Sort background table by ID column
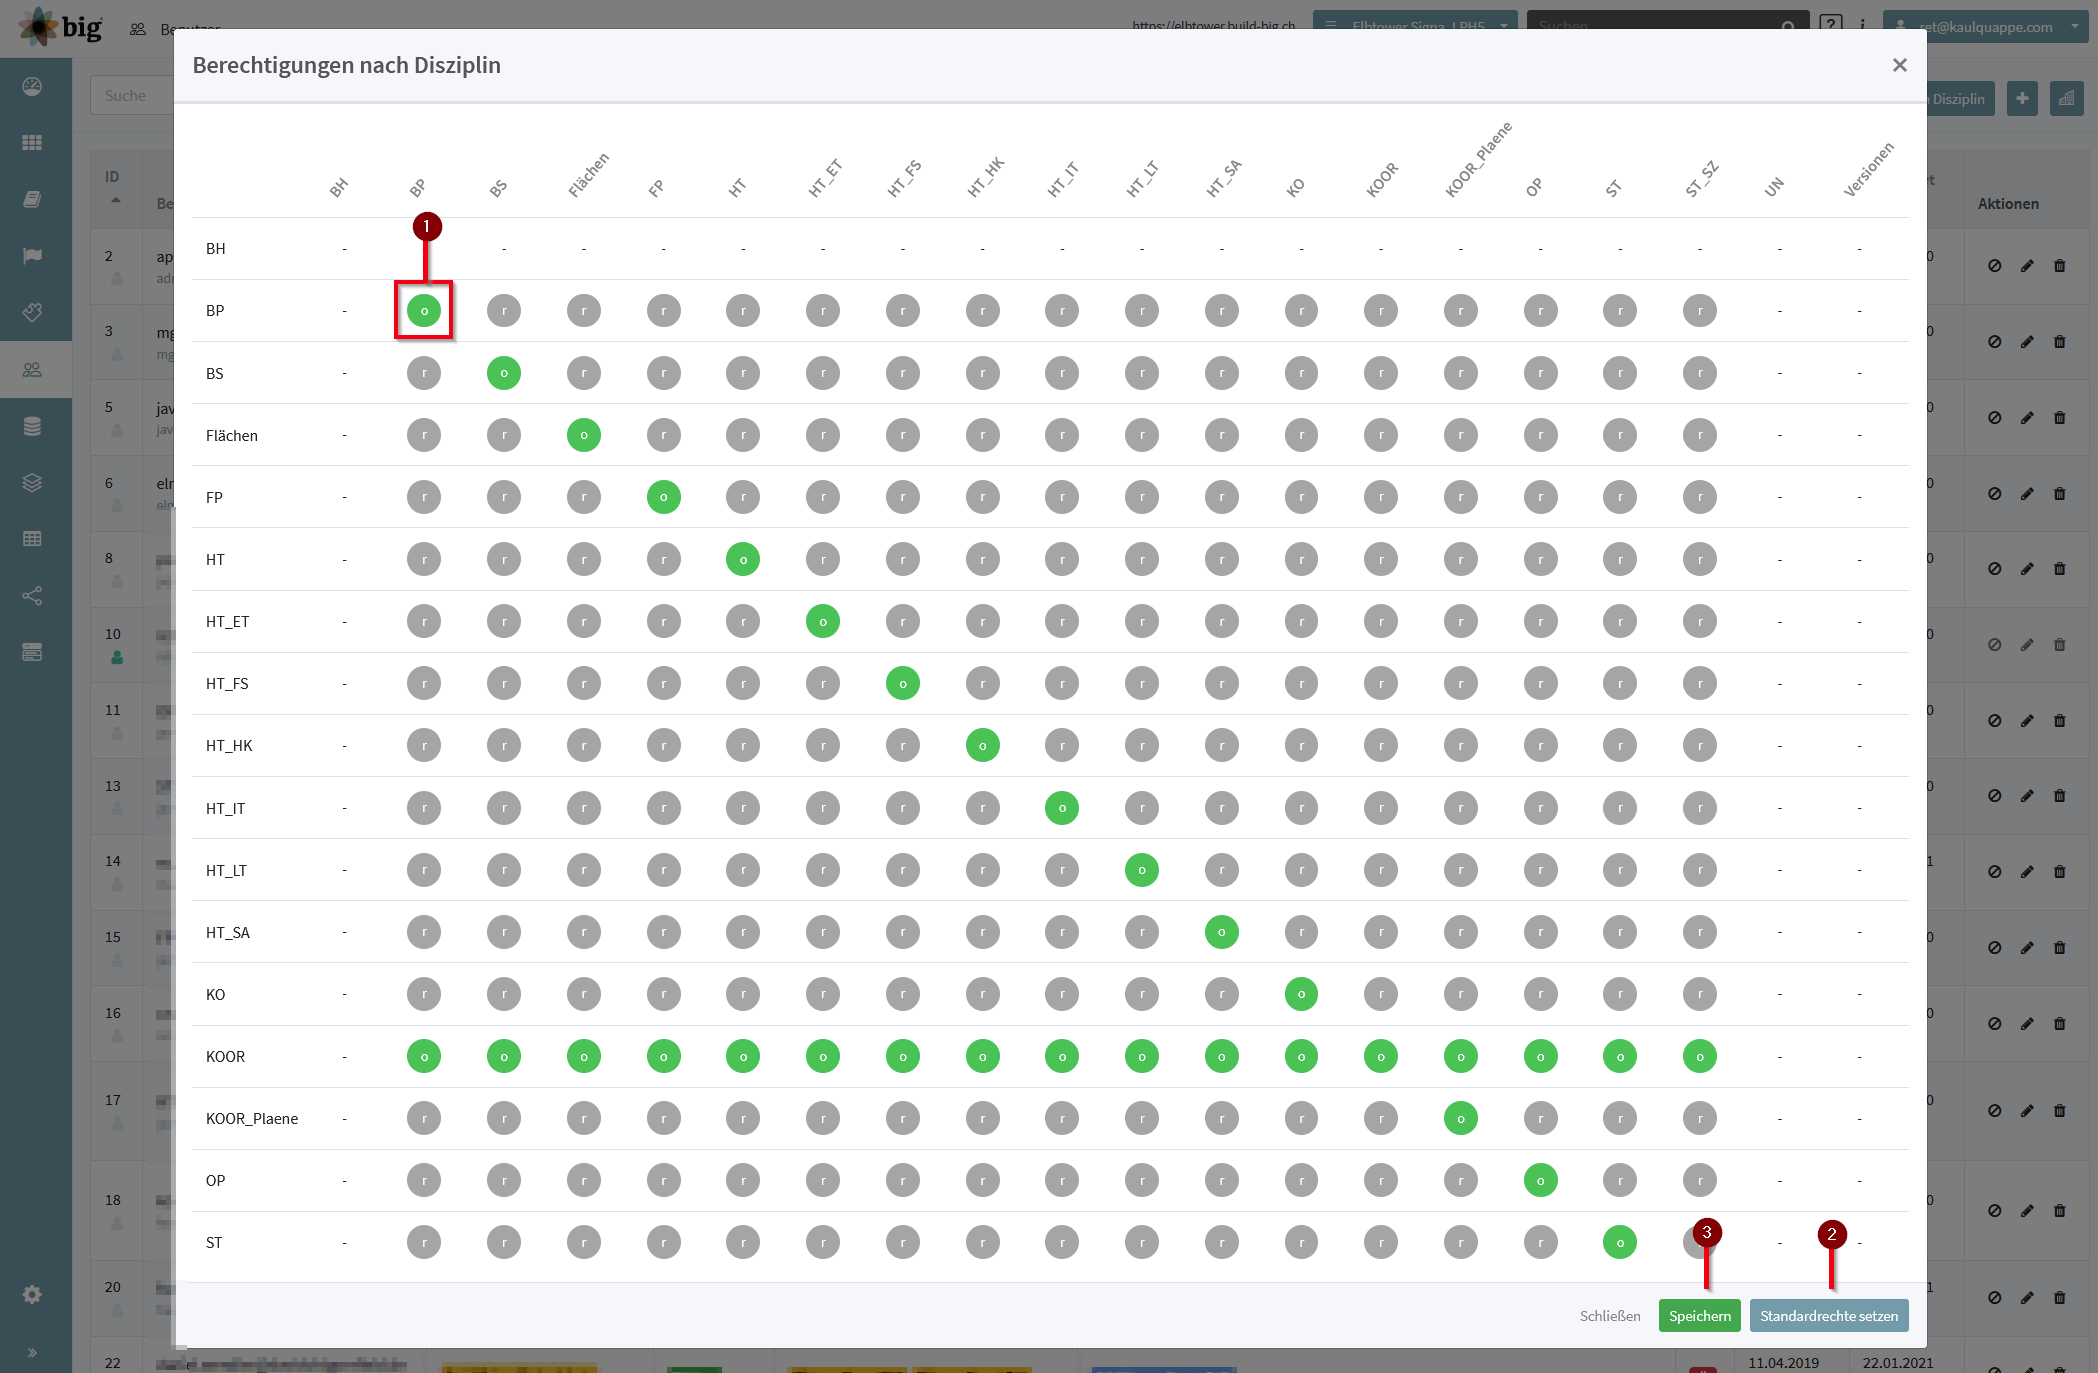The width and height of the screenshot is (2098, 1373). tap(114, 186)
